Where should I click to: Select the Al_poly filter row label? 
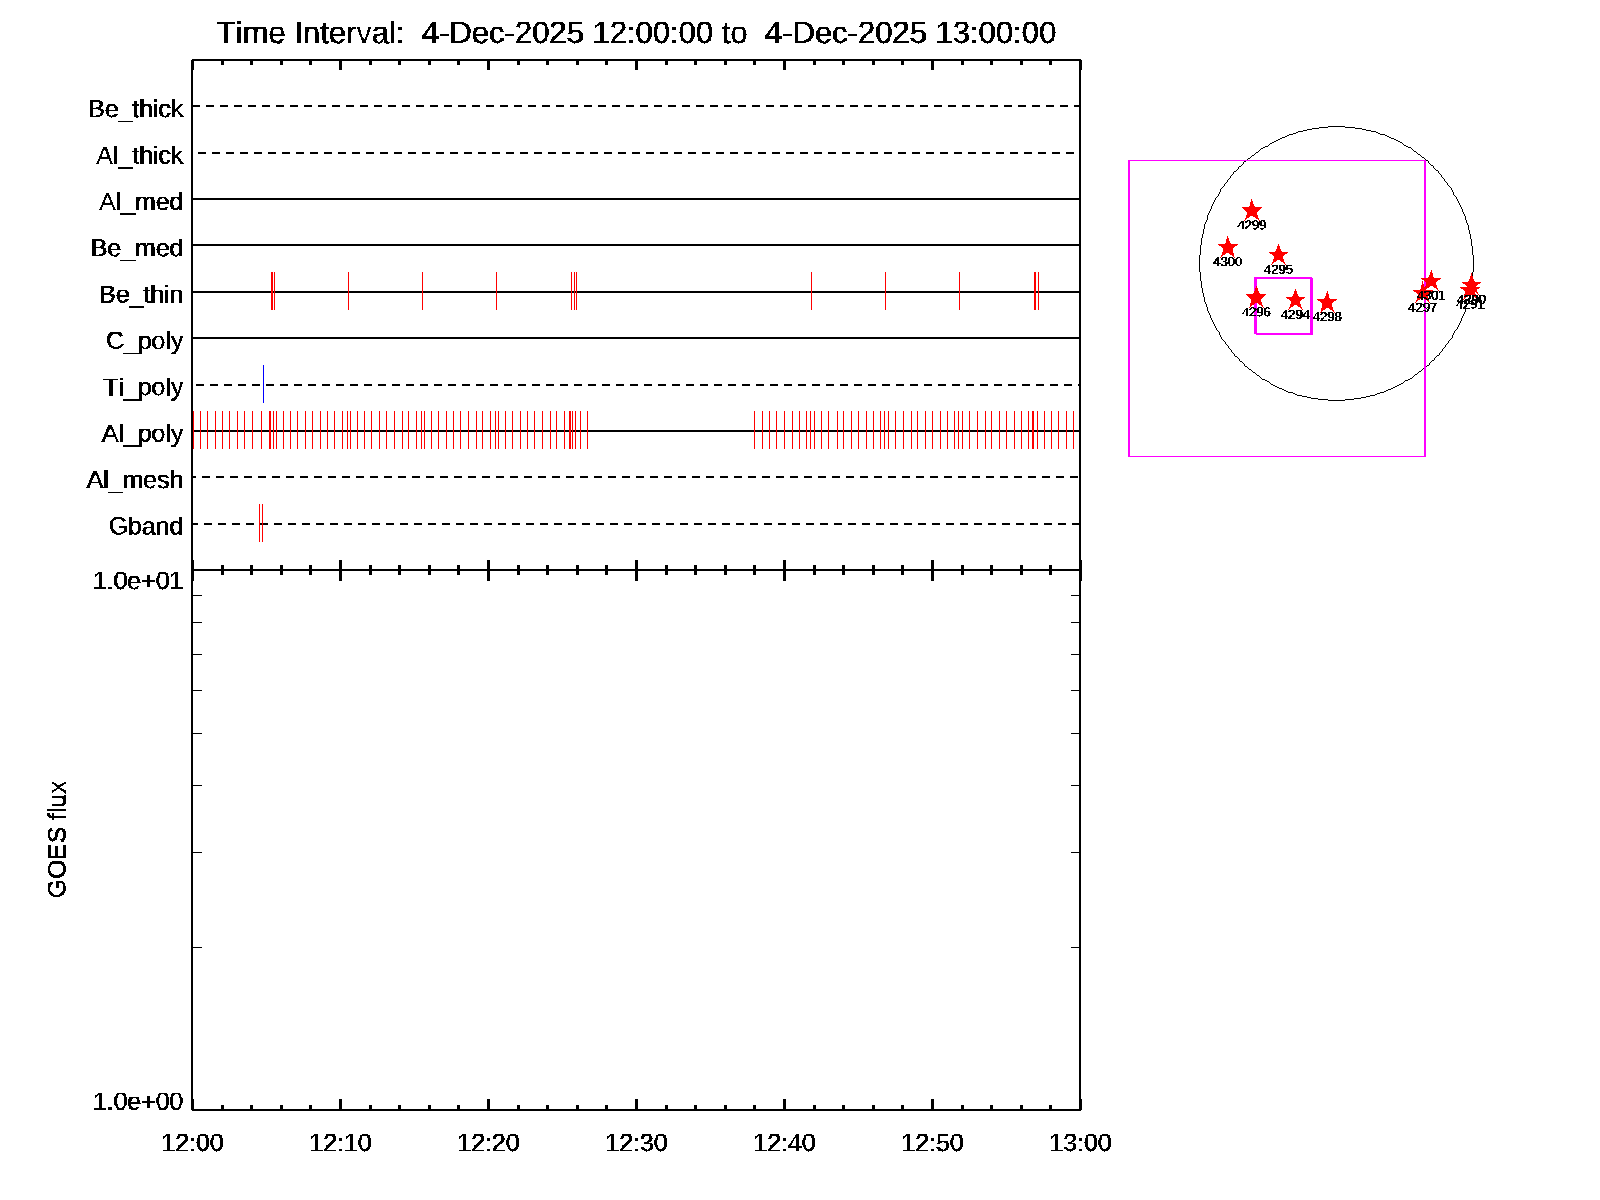[x=142, y=433]
